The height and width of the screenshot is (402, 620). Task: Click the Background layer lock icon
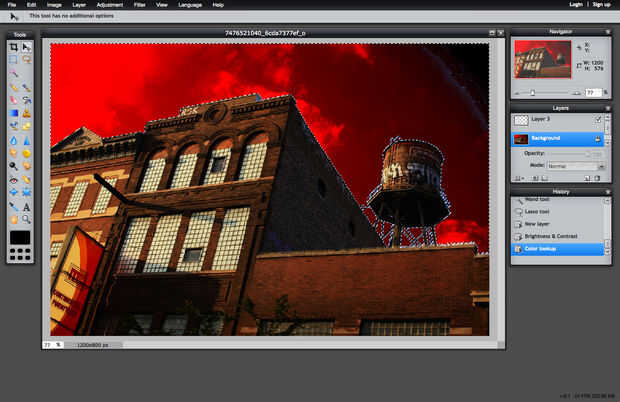coord(598,139)
